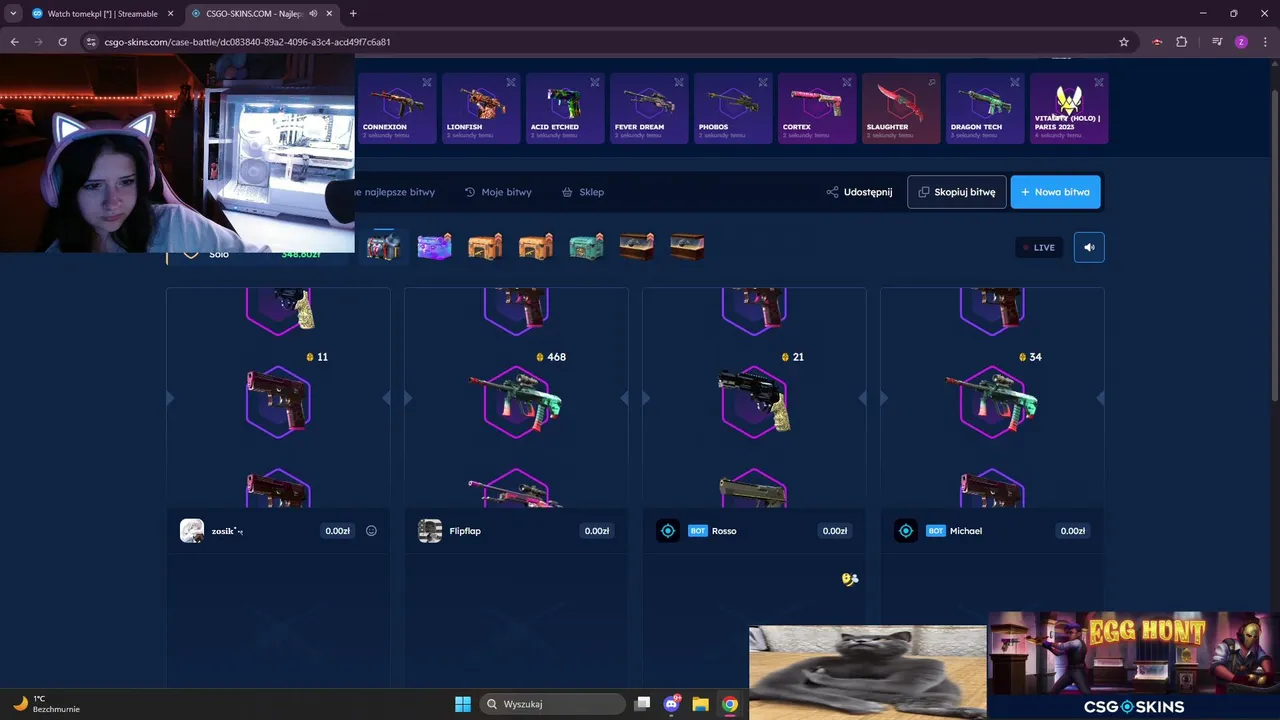
Task: Open the browser extensions puzzle icon
Action: click(x=1182, y=42)
